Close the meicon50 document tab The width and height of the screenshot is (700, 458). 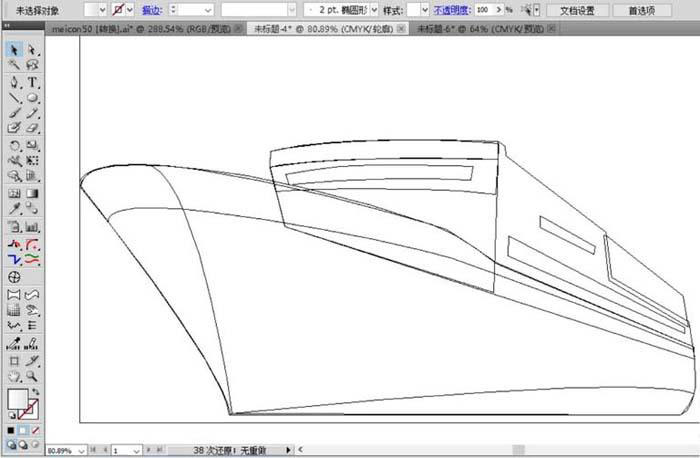point(239,29)
